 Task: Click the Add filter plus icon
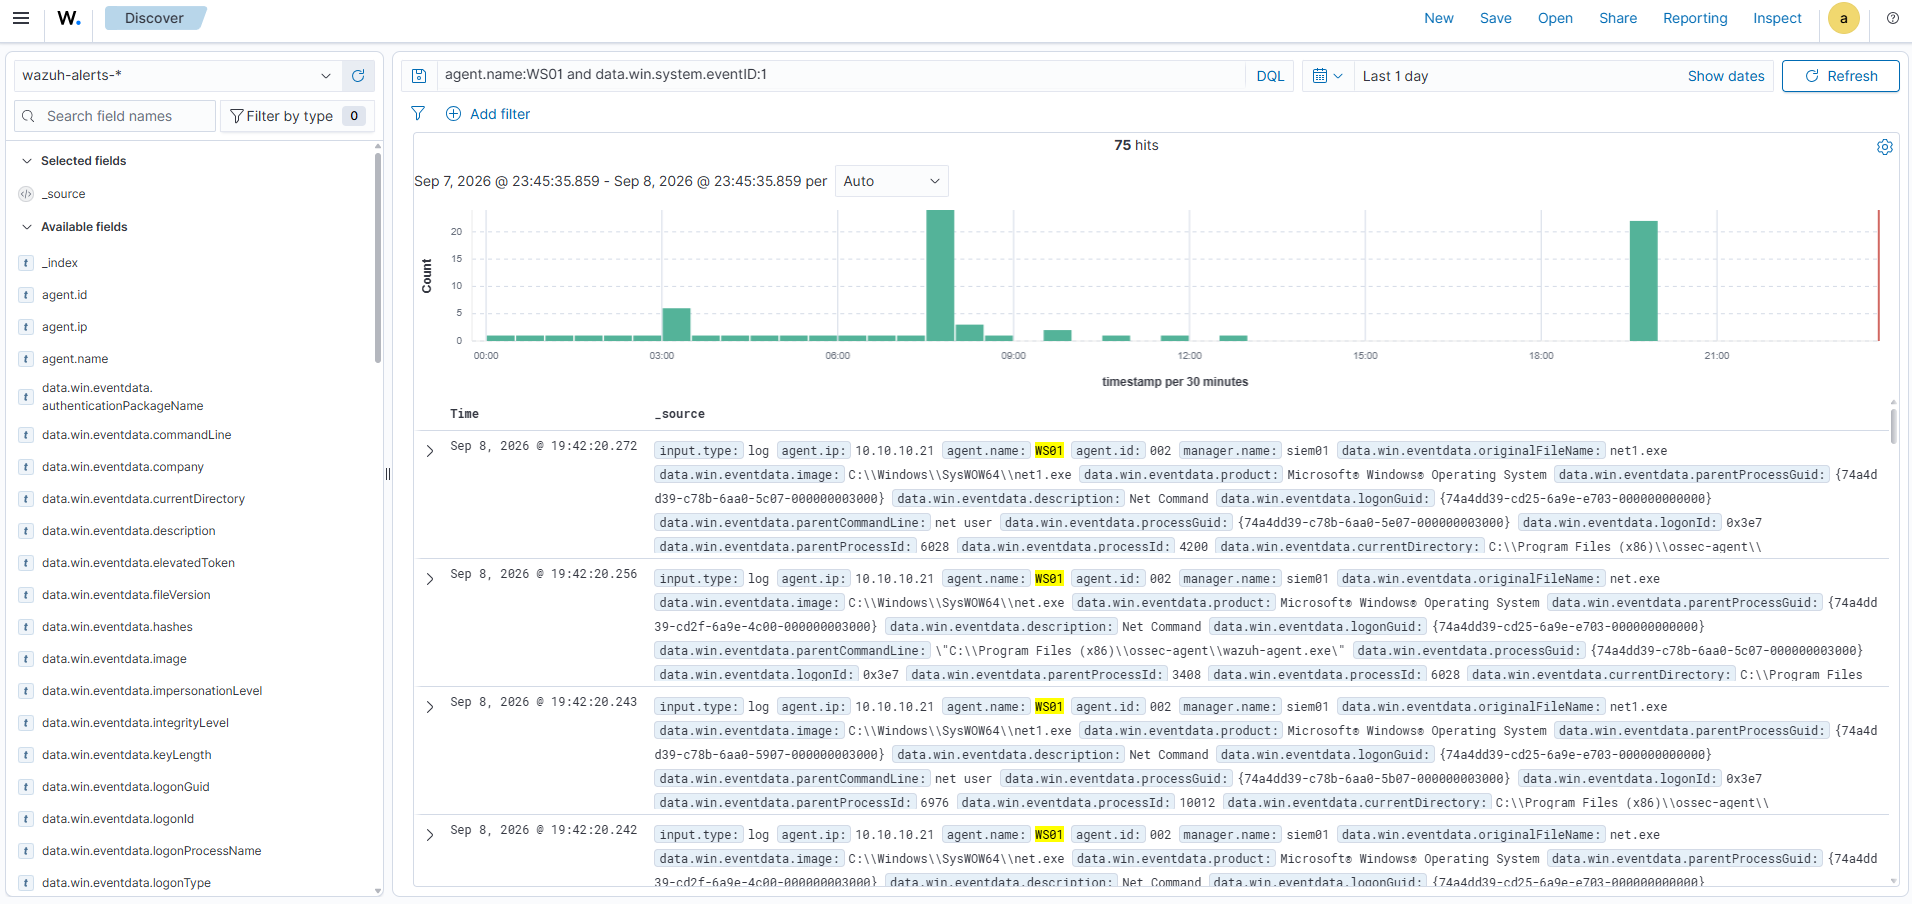[x=453, y=114]
